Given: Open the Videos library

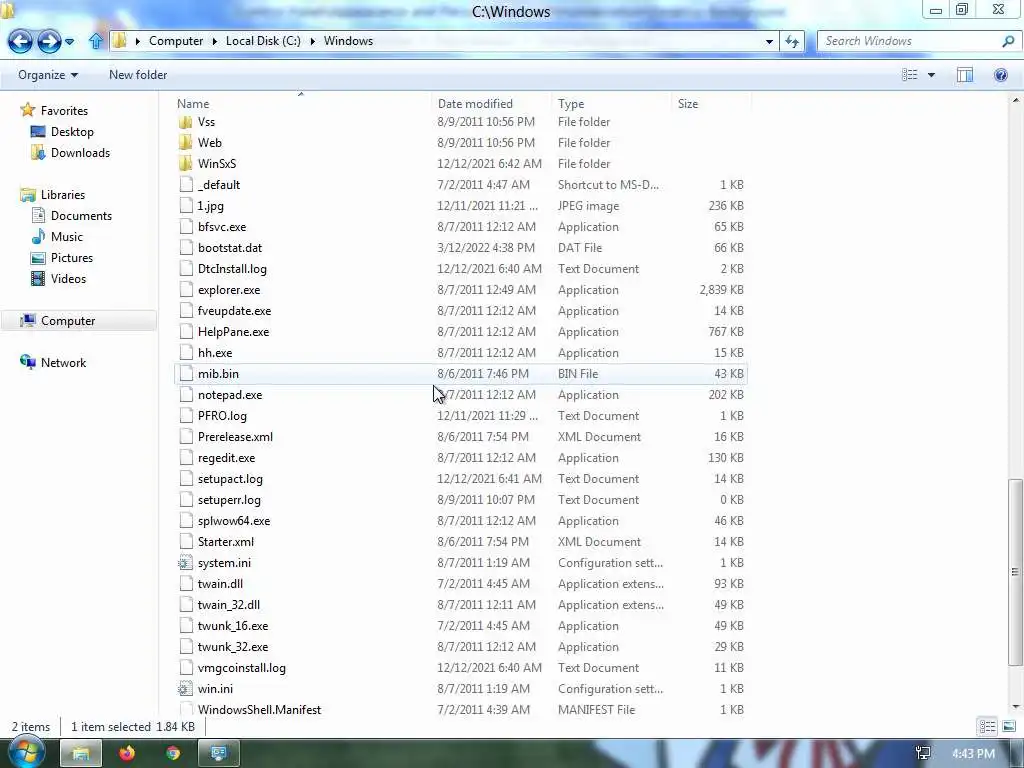Looking at the screenshot, I should click(68, 279).
